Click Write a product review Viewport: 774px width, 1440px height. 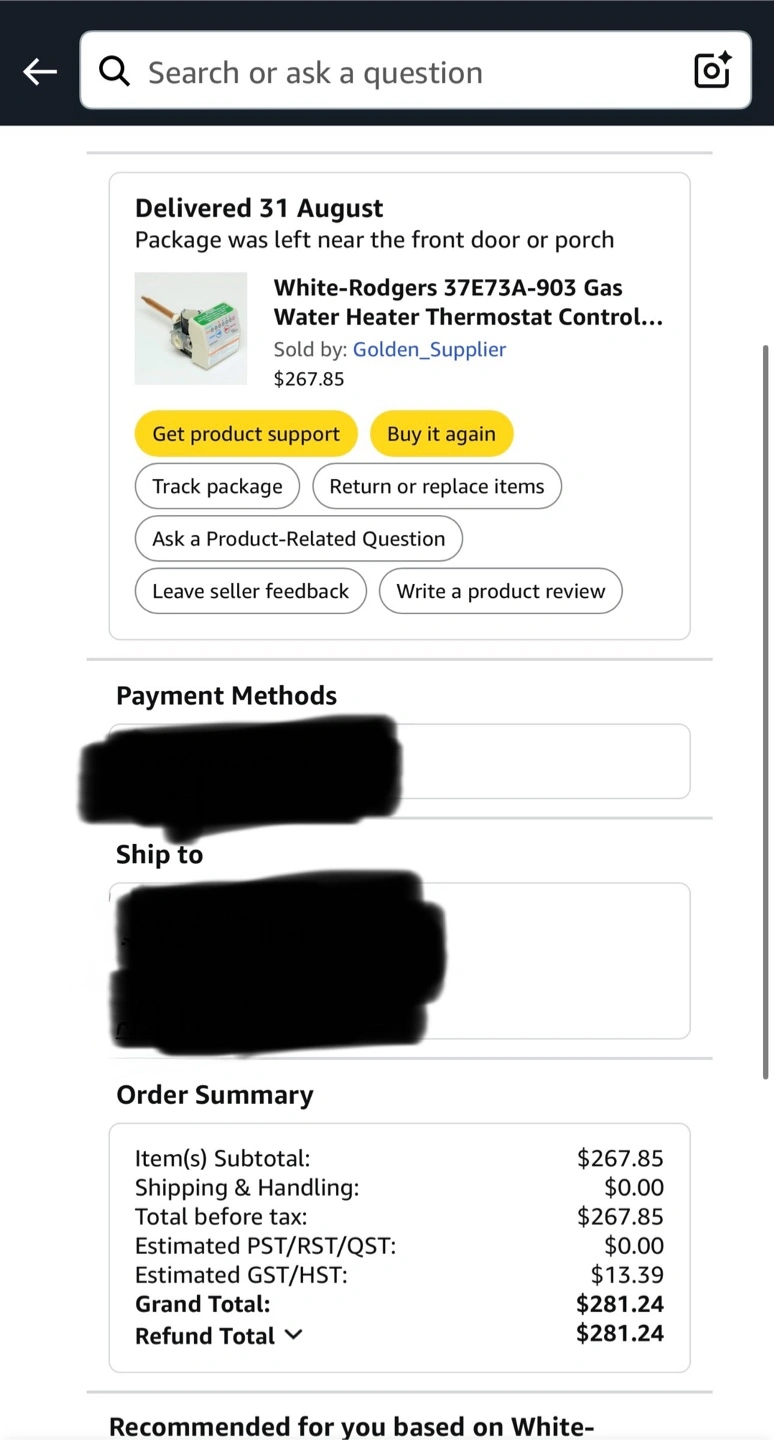pos(500,591)
